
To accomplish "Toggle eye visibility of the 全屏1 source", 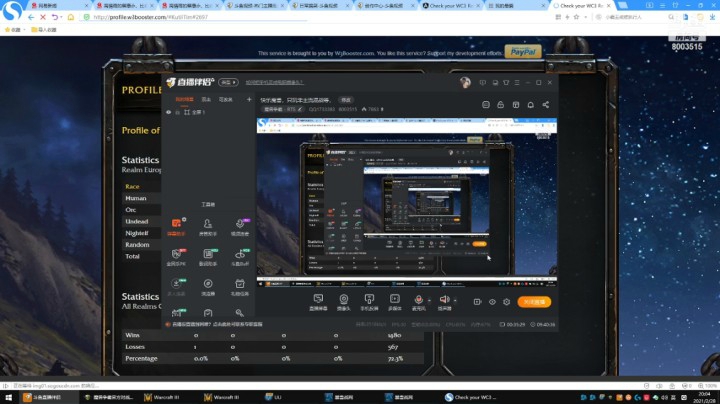I will [169, 112].
